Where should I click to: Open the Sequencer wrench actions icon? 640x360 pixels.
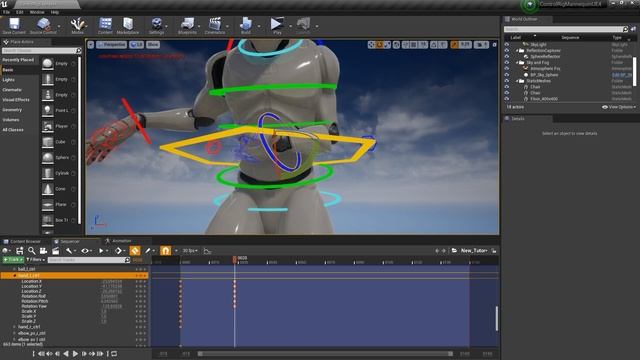click(x=69, y=251)
